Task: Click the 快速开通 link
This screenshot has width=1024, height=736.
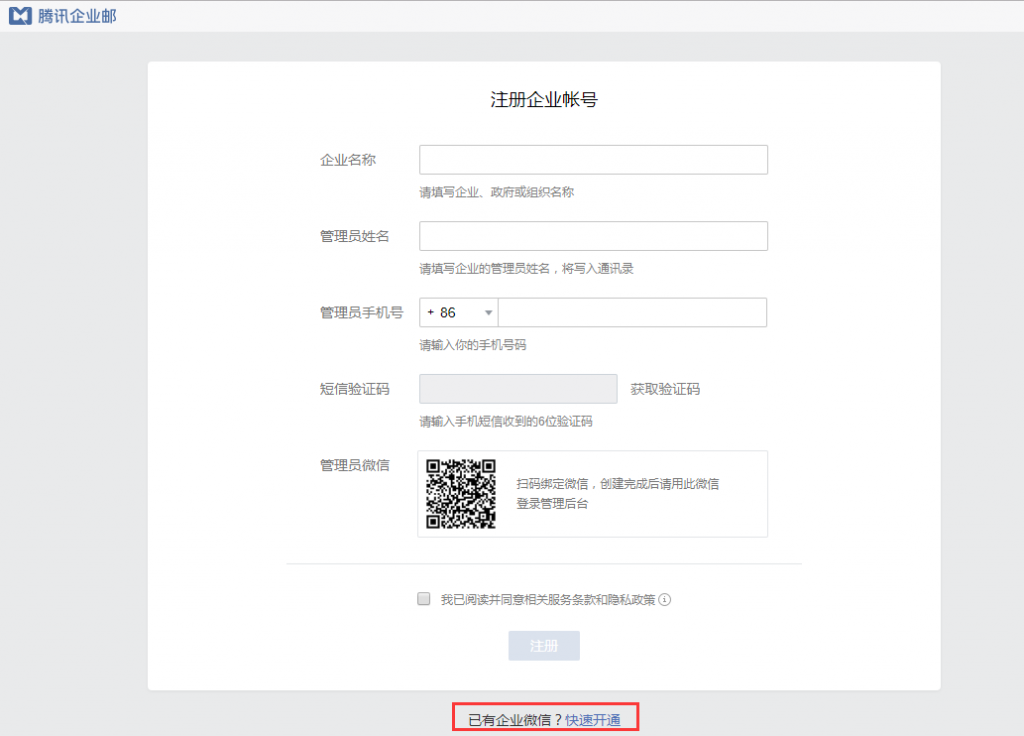Action: tap(592, 720)
